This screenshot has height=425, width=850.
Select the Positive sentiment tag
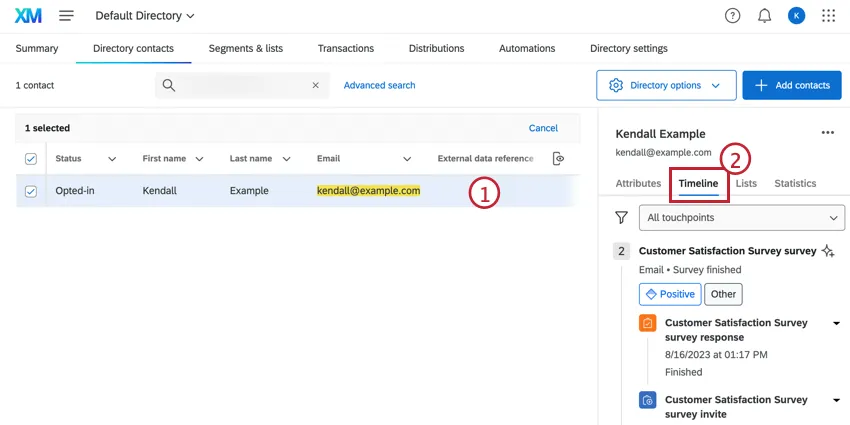[x=669, y=294]
